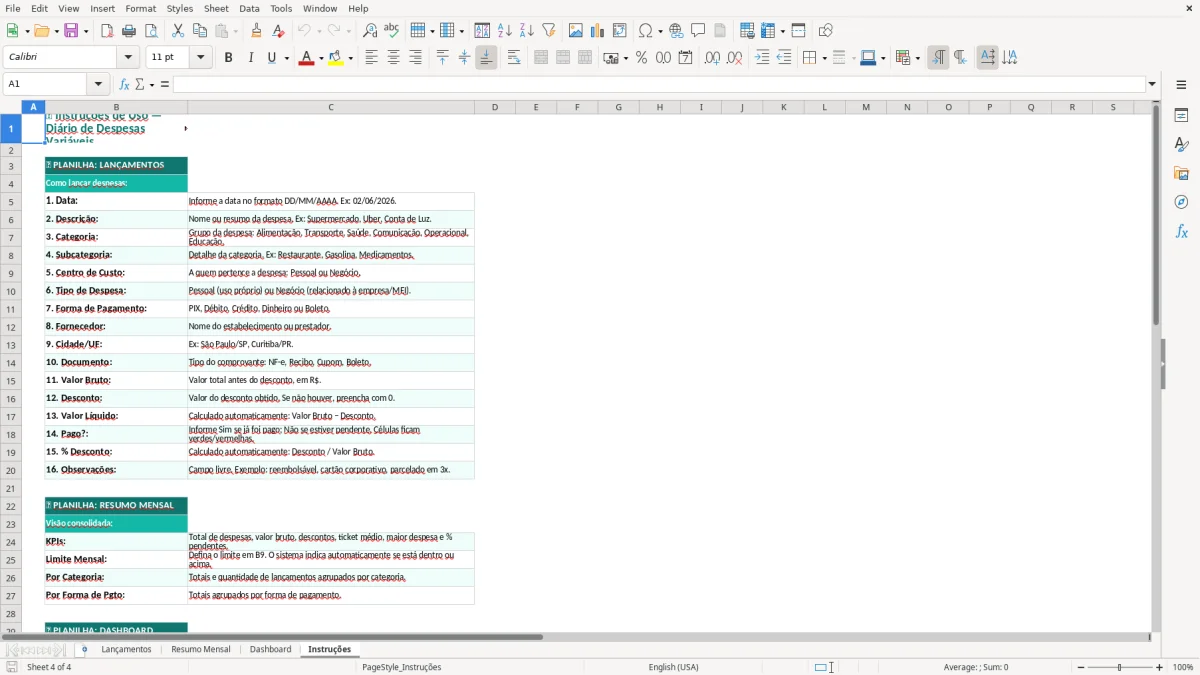Switch to Dashboard sheet tab
Image resolution: width=1200 pixels, height=675 pixels.
tap(270, 649)
